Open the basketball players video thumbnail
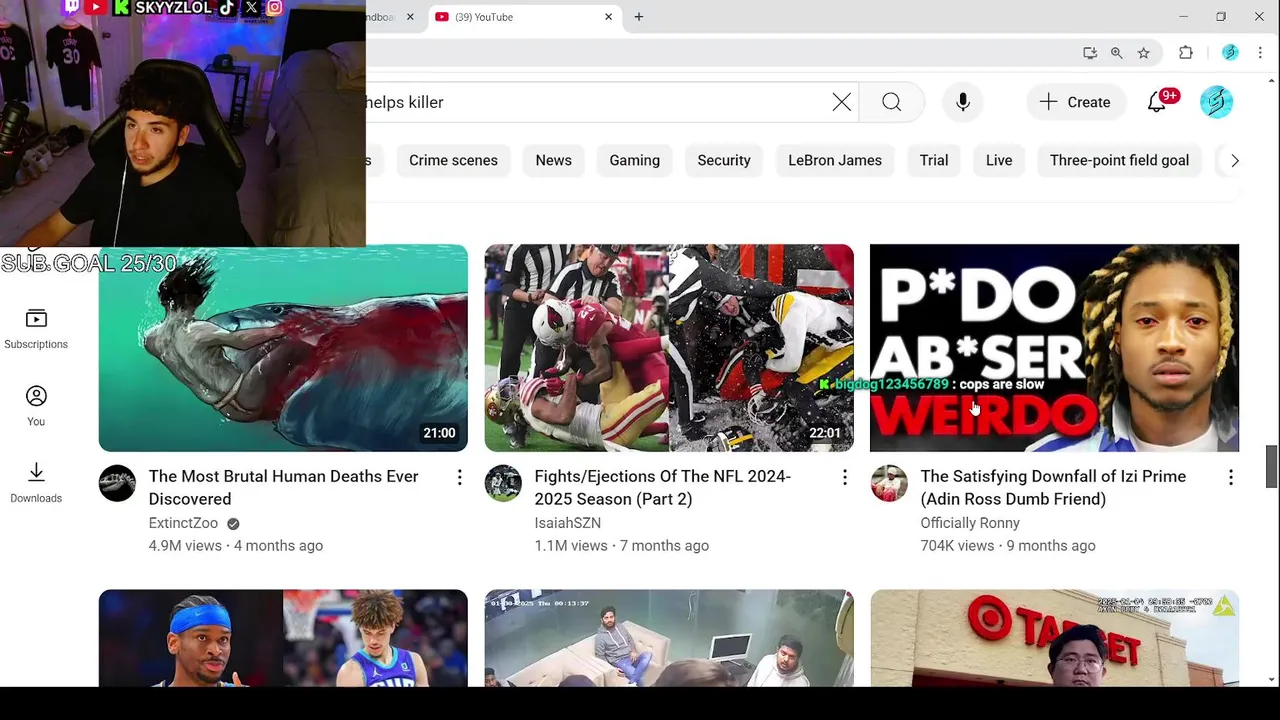 coord(283,638)
